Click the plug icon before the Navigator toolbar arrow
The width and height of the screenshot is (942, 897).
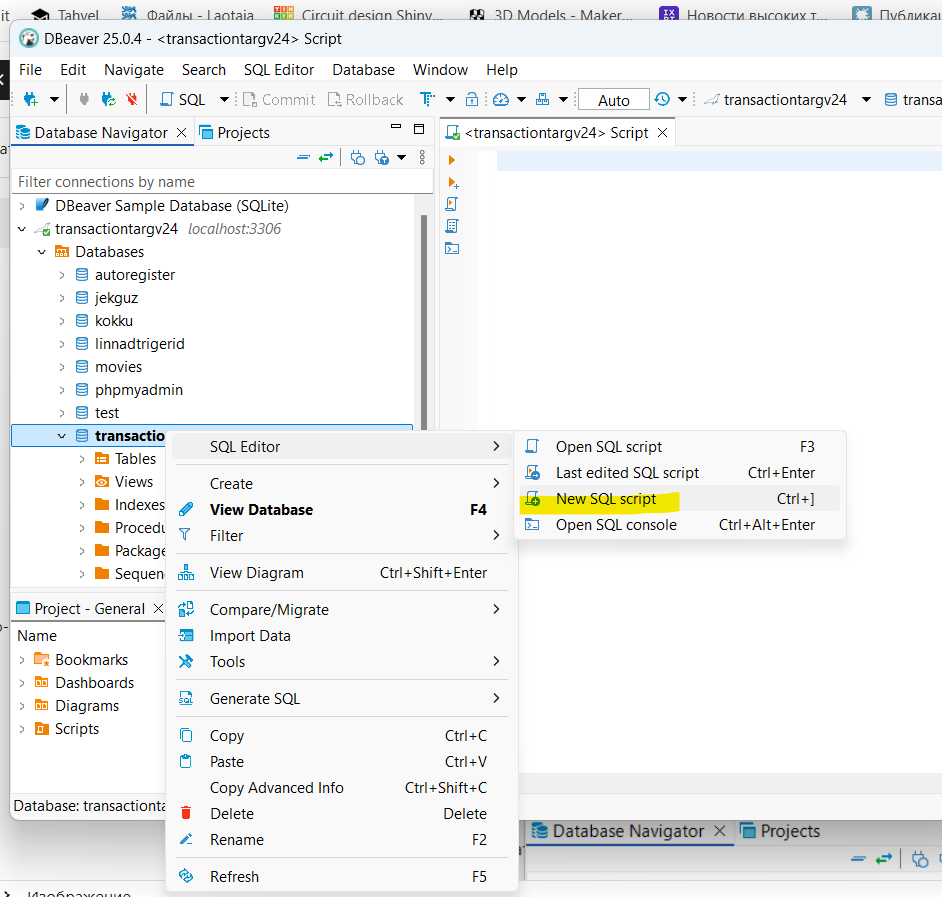click(381, 158)
